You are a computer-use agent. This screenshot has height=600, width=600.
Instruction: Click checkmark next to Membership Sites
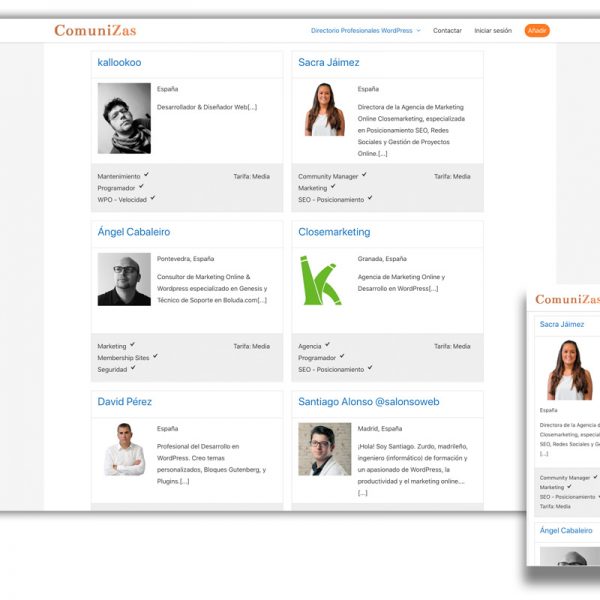pyautogui.click(x=155, y=356)
